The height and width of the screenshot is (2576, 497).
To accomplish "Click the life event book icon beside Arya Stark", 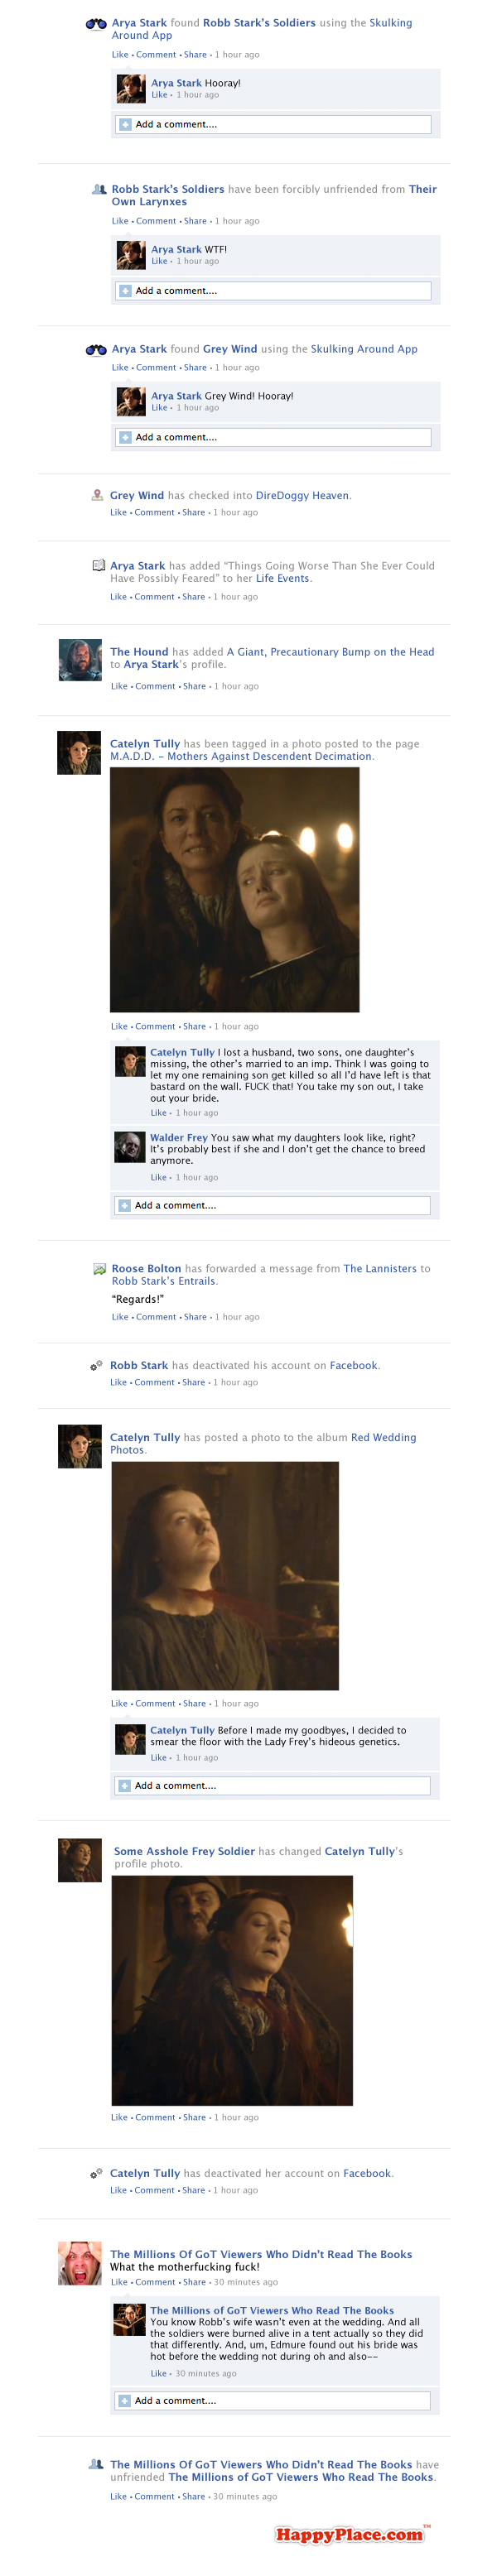I will 98,565.
